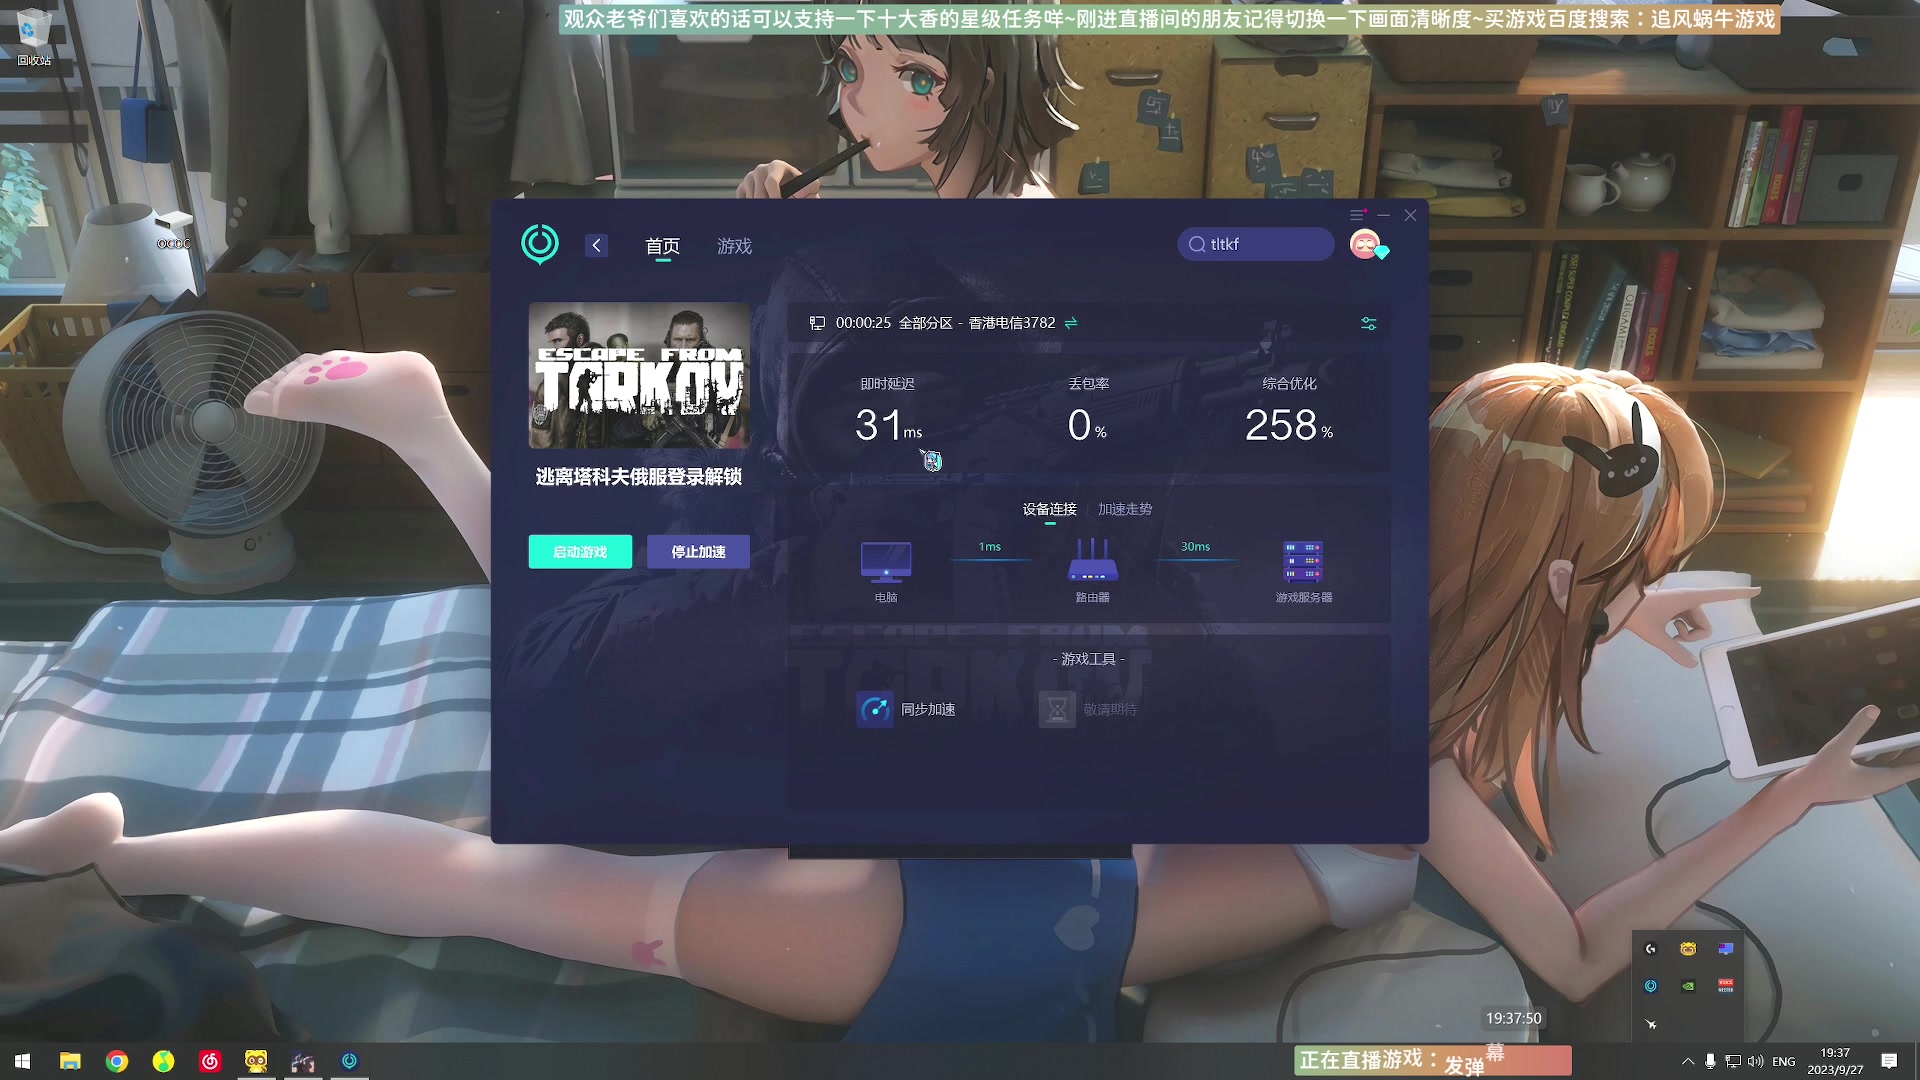Open the hamburger menu icon in title bar
This screenshot has width=1920, height=1080.
coord(1357,215)
